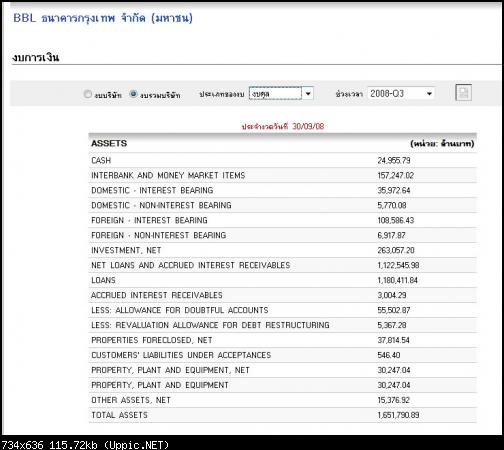Select the consolidated statement radio button
This screenshot has height=450, width=504.
(x=133, y=94)
